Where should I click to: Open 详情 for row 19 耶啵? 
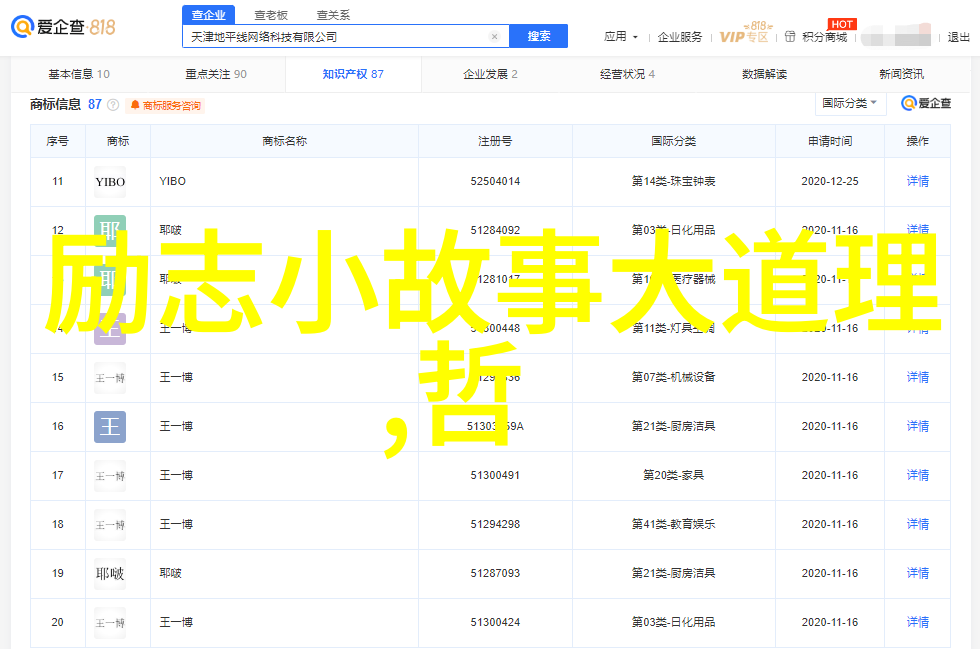click(x=918, y=573)
